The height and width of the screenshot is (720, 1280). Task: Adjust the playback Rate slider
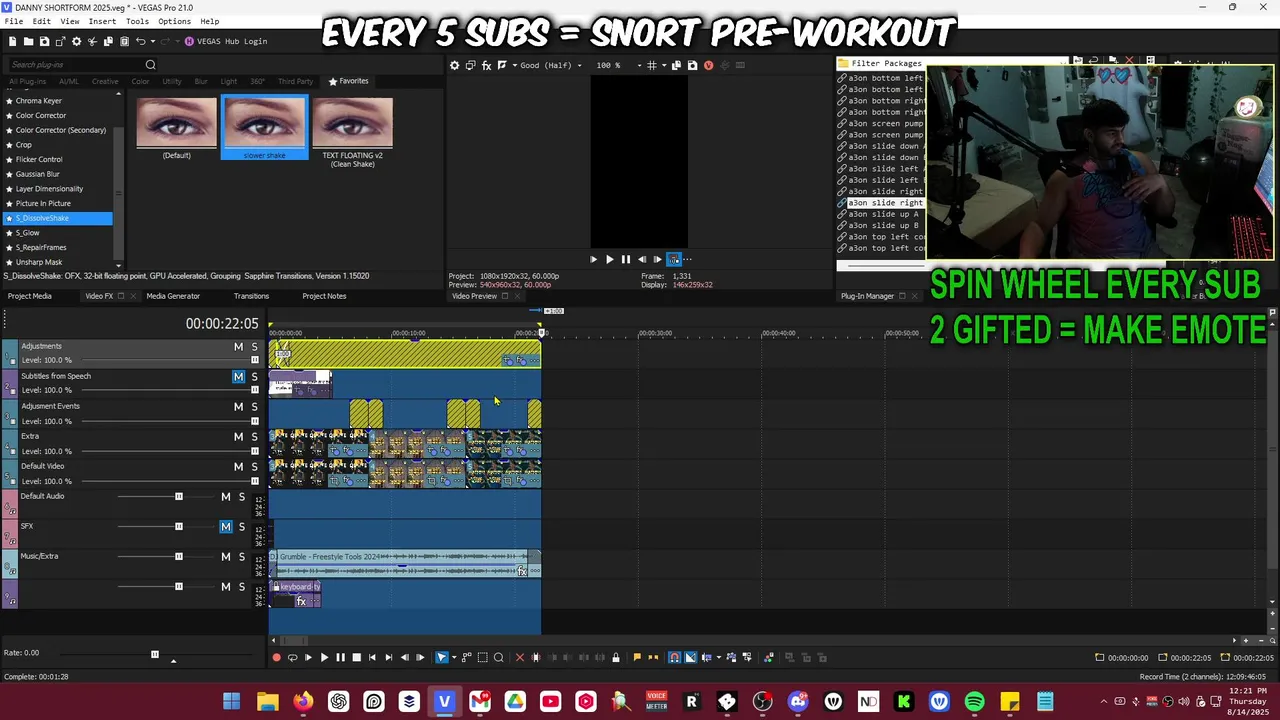(x=154, y=654)
